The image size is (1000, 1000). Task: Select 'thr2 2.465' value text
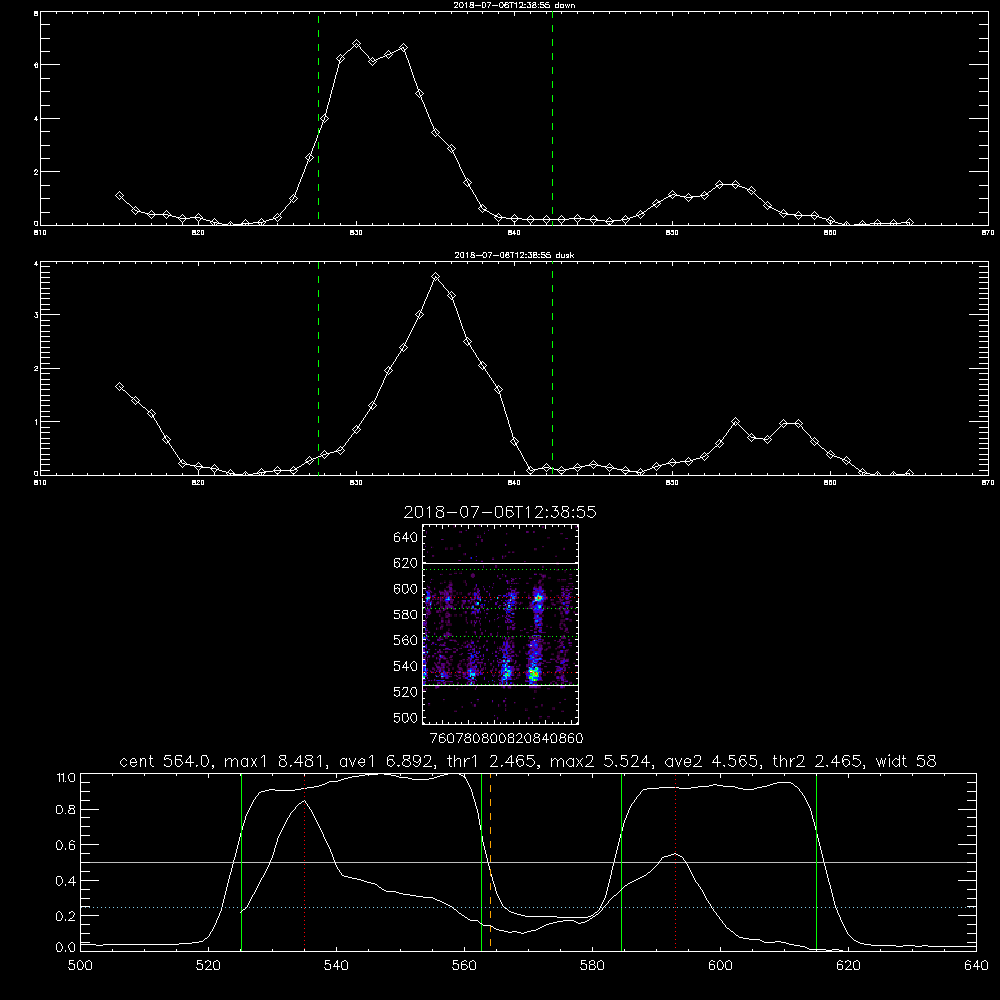click(818, 761)
